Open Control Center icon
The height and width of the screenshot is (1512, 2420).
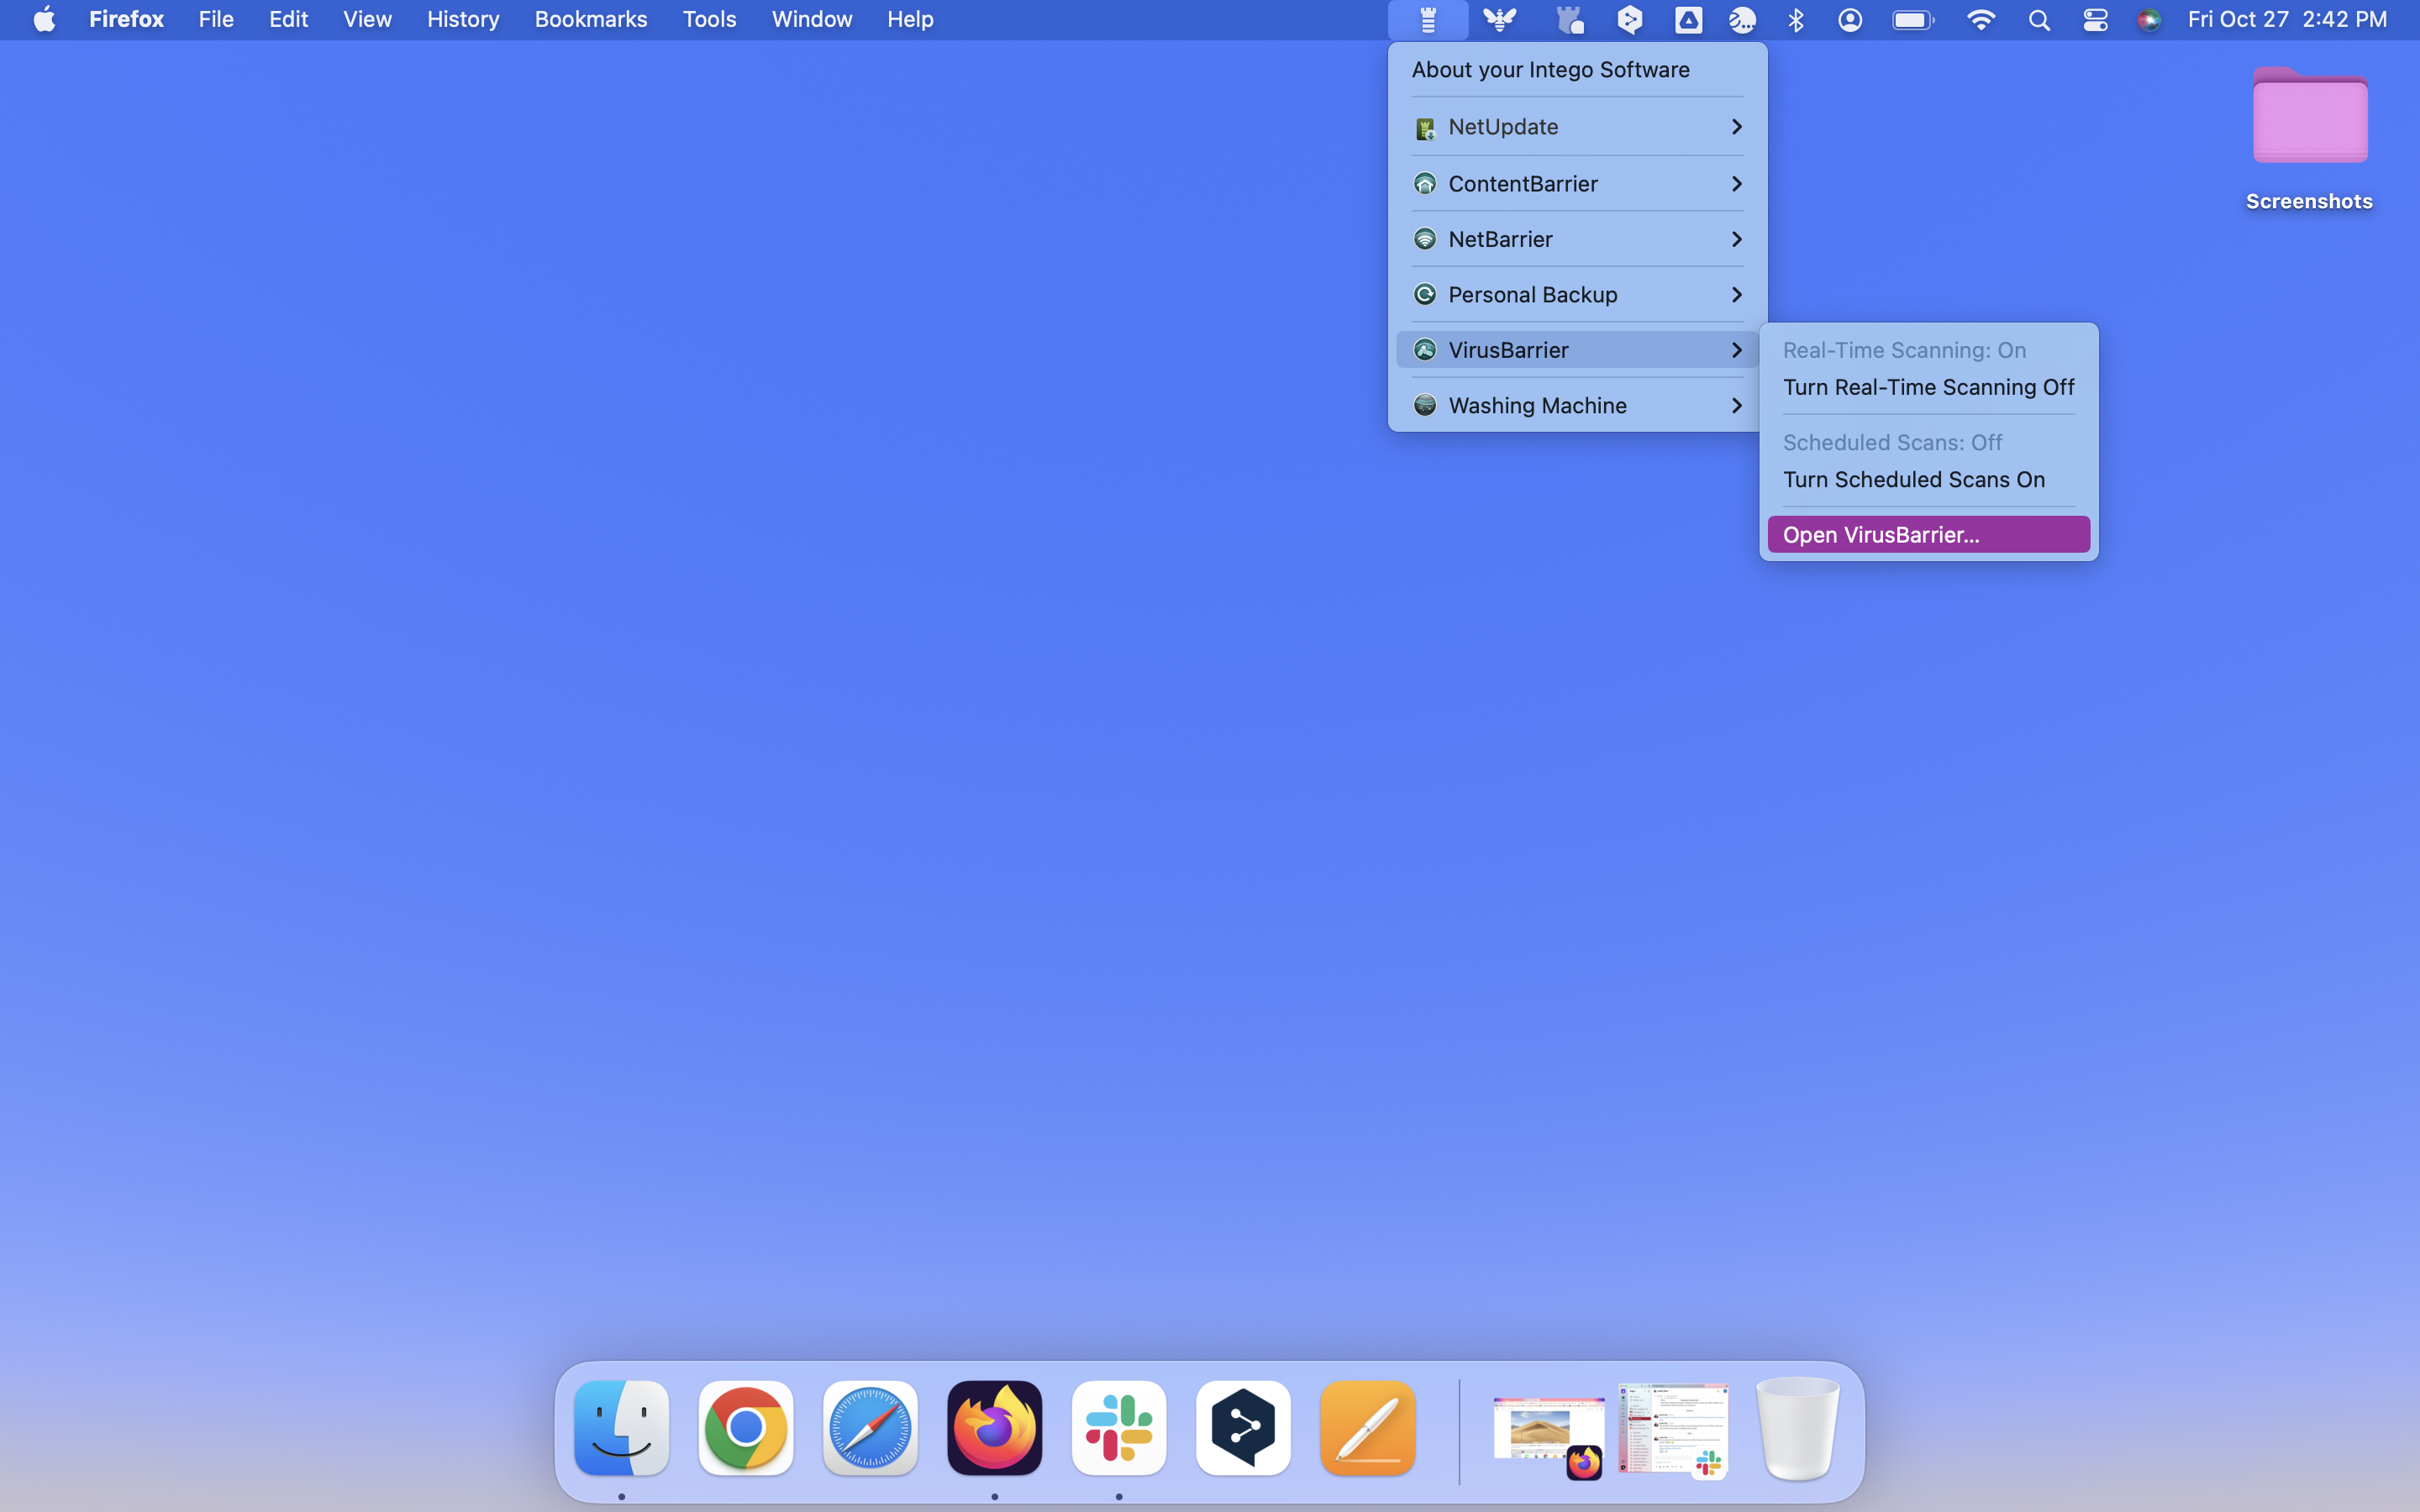[x=2095, y=20]
